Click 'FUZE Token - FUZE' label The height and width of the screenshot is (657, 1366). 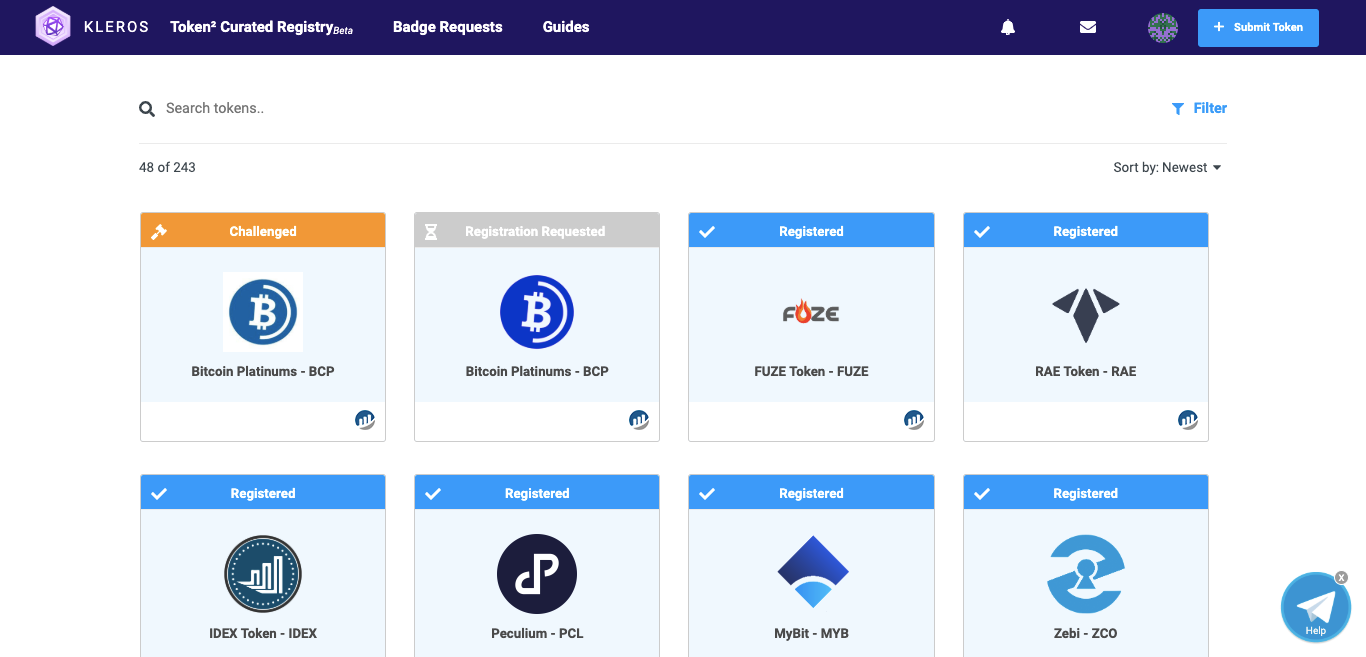click(x=811, y=371)
